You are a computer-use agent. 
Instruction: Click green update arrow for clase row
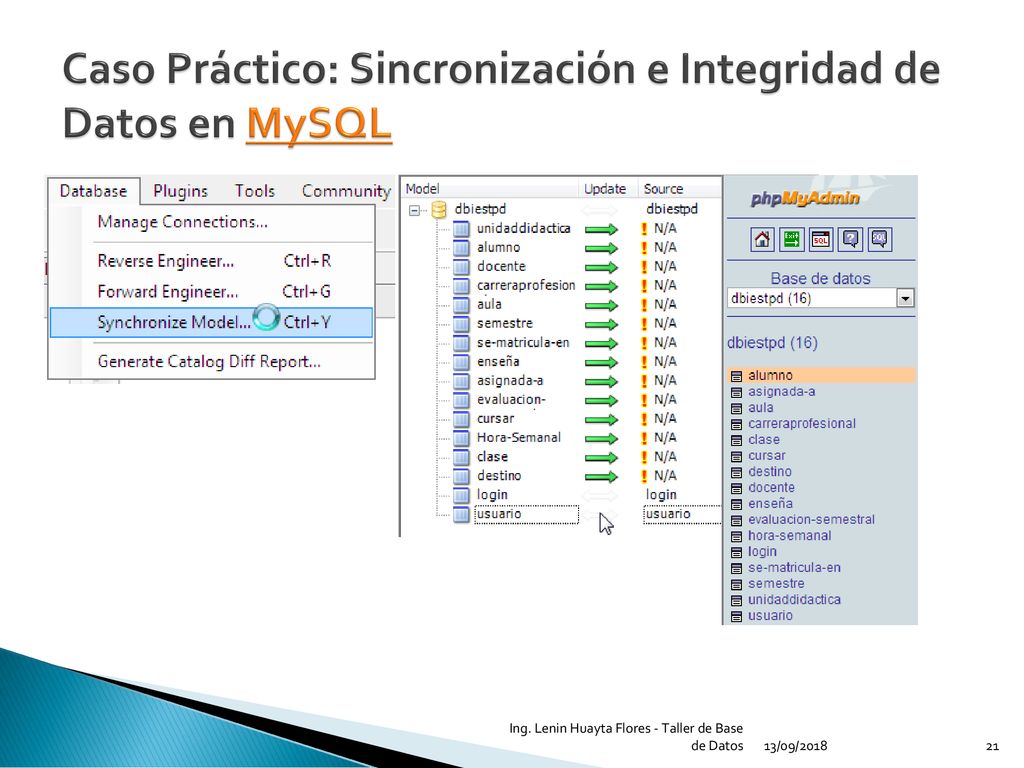point(601,457)
